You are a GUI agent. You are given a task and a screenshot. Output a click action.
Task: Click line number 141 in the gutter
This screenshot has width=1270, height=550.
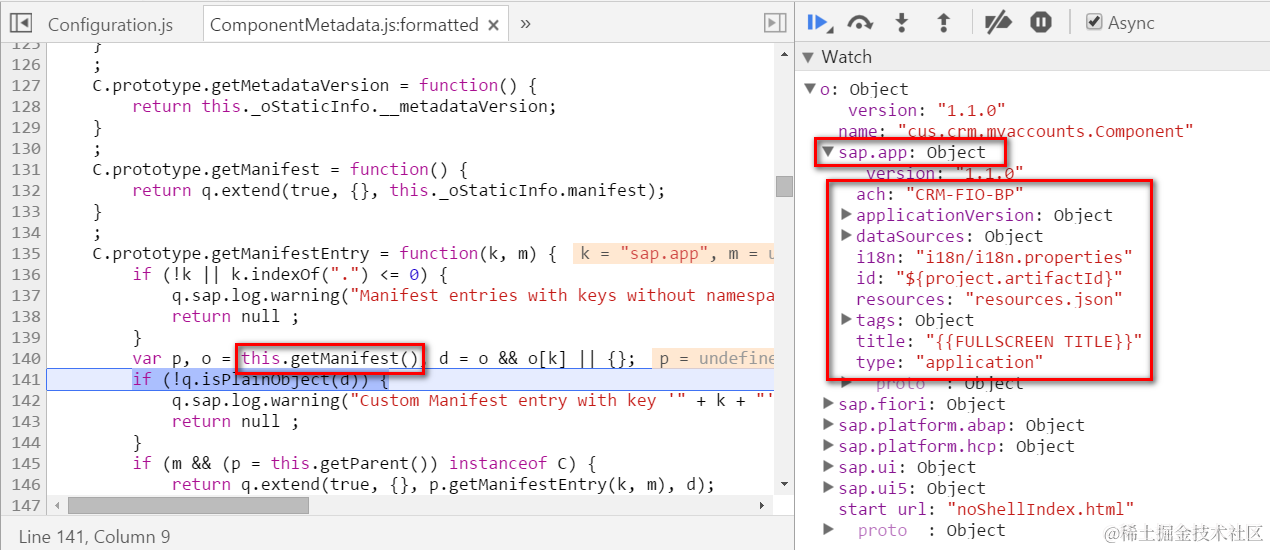tap(27, 379)
